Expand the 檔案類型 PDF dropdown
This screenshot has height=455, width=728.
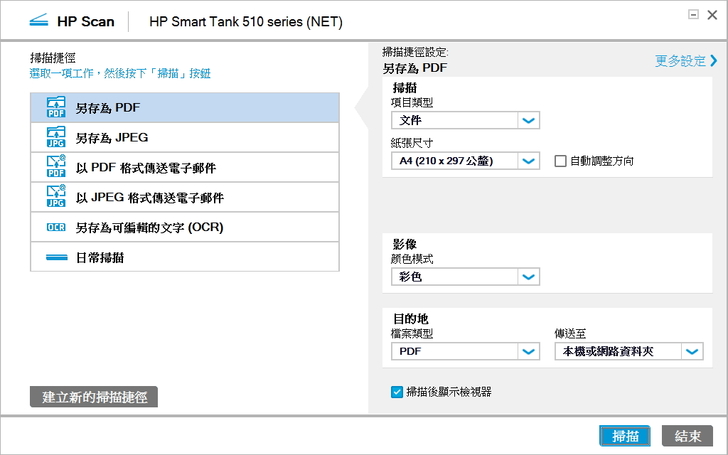[x=529, y=351]
